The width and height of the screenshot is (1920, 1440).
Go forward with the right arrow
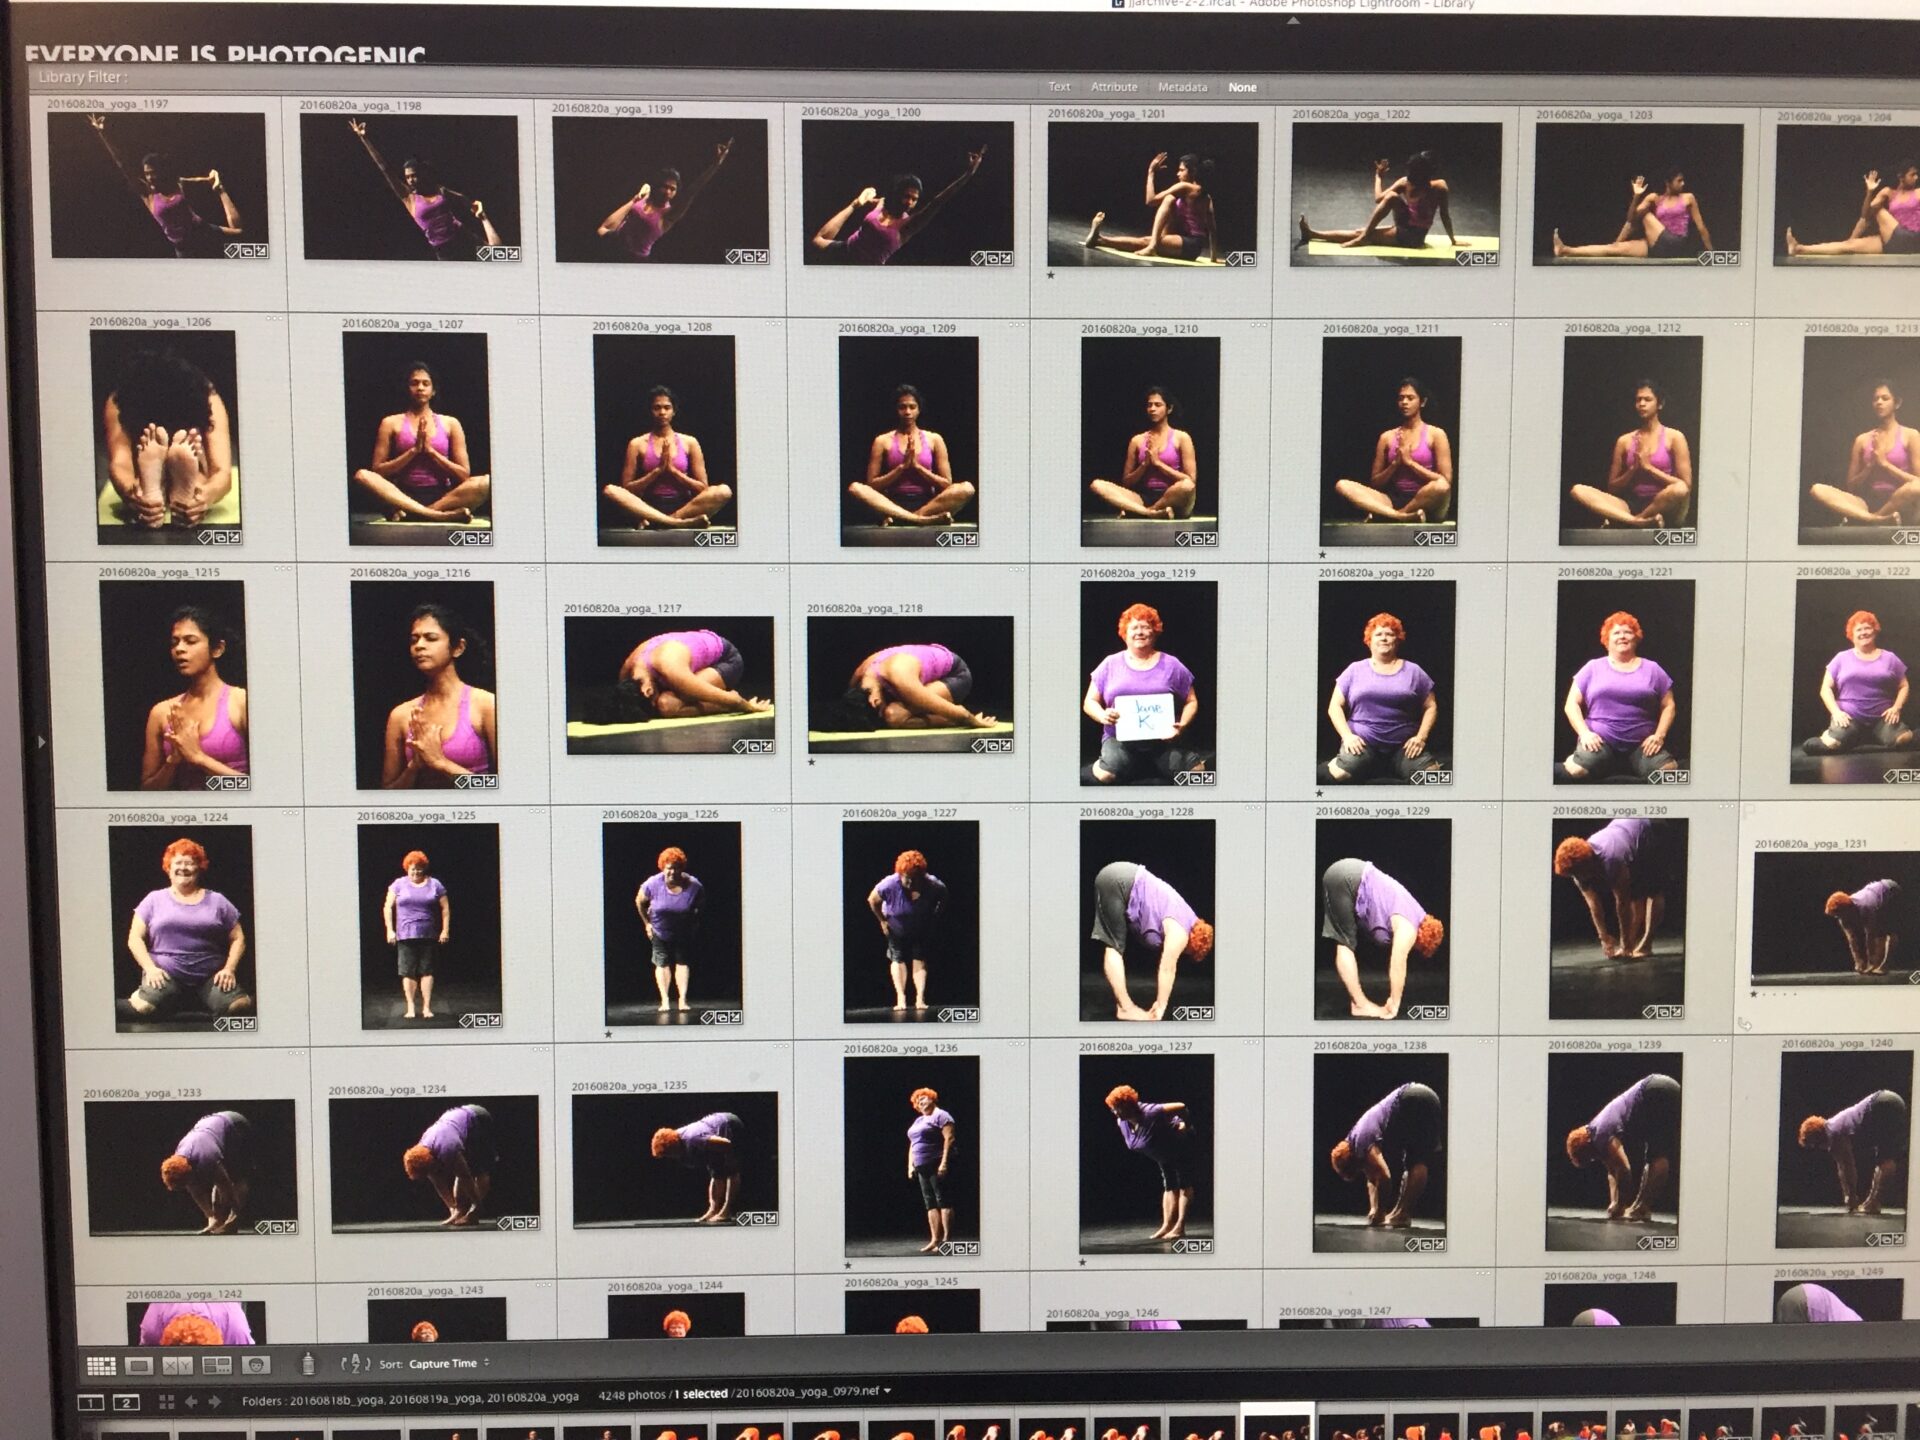click(214, 1402)
